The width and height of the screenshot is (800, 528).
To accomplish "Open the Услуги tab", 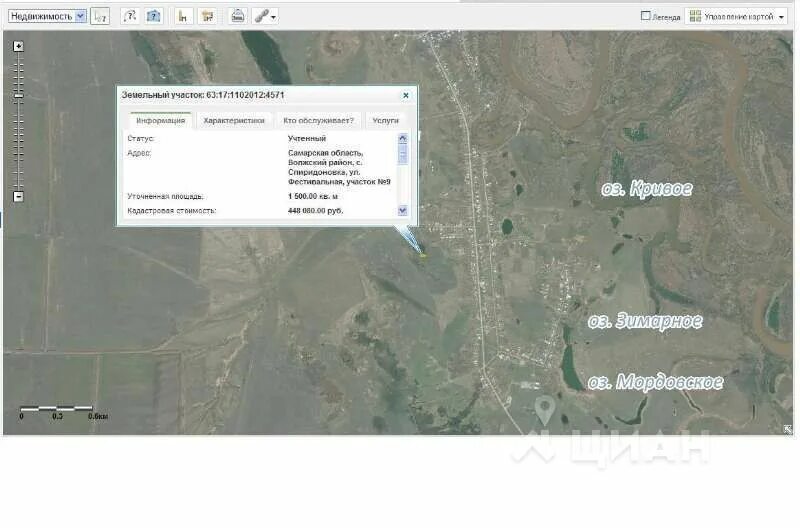I will point(385,120).
